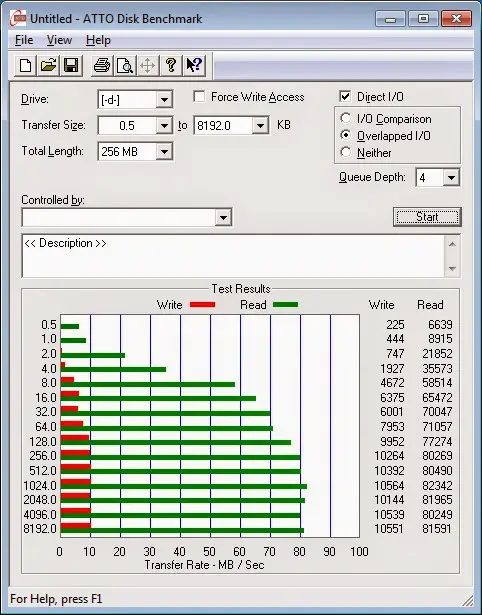Select the Overlapped I/O radio button

346,135
